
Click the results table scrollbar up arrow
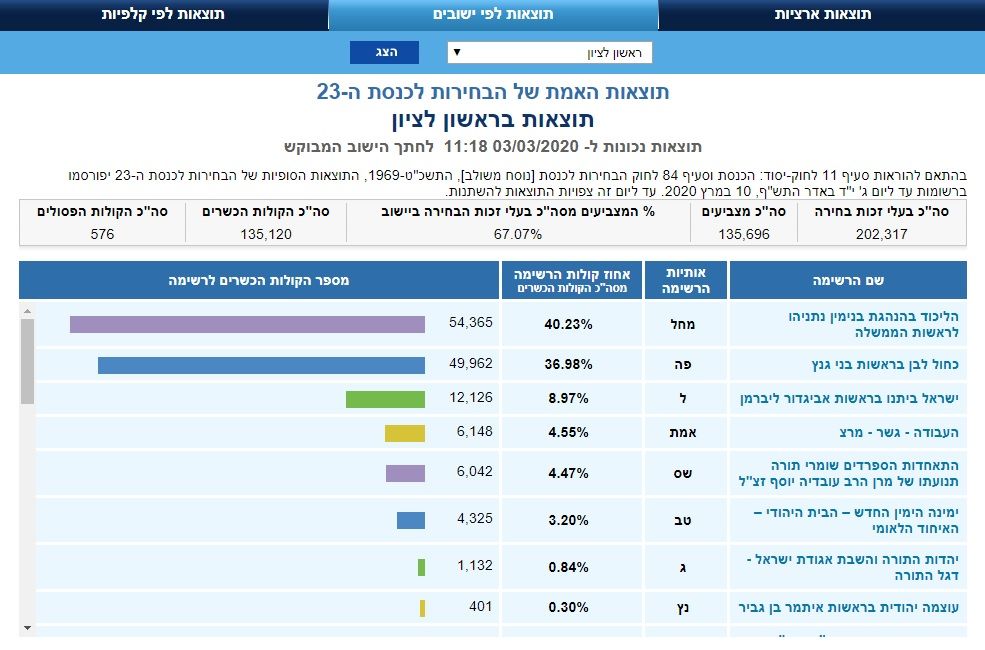tap(27, 310)
